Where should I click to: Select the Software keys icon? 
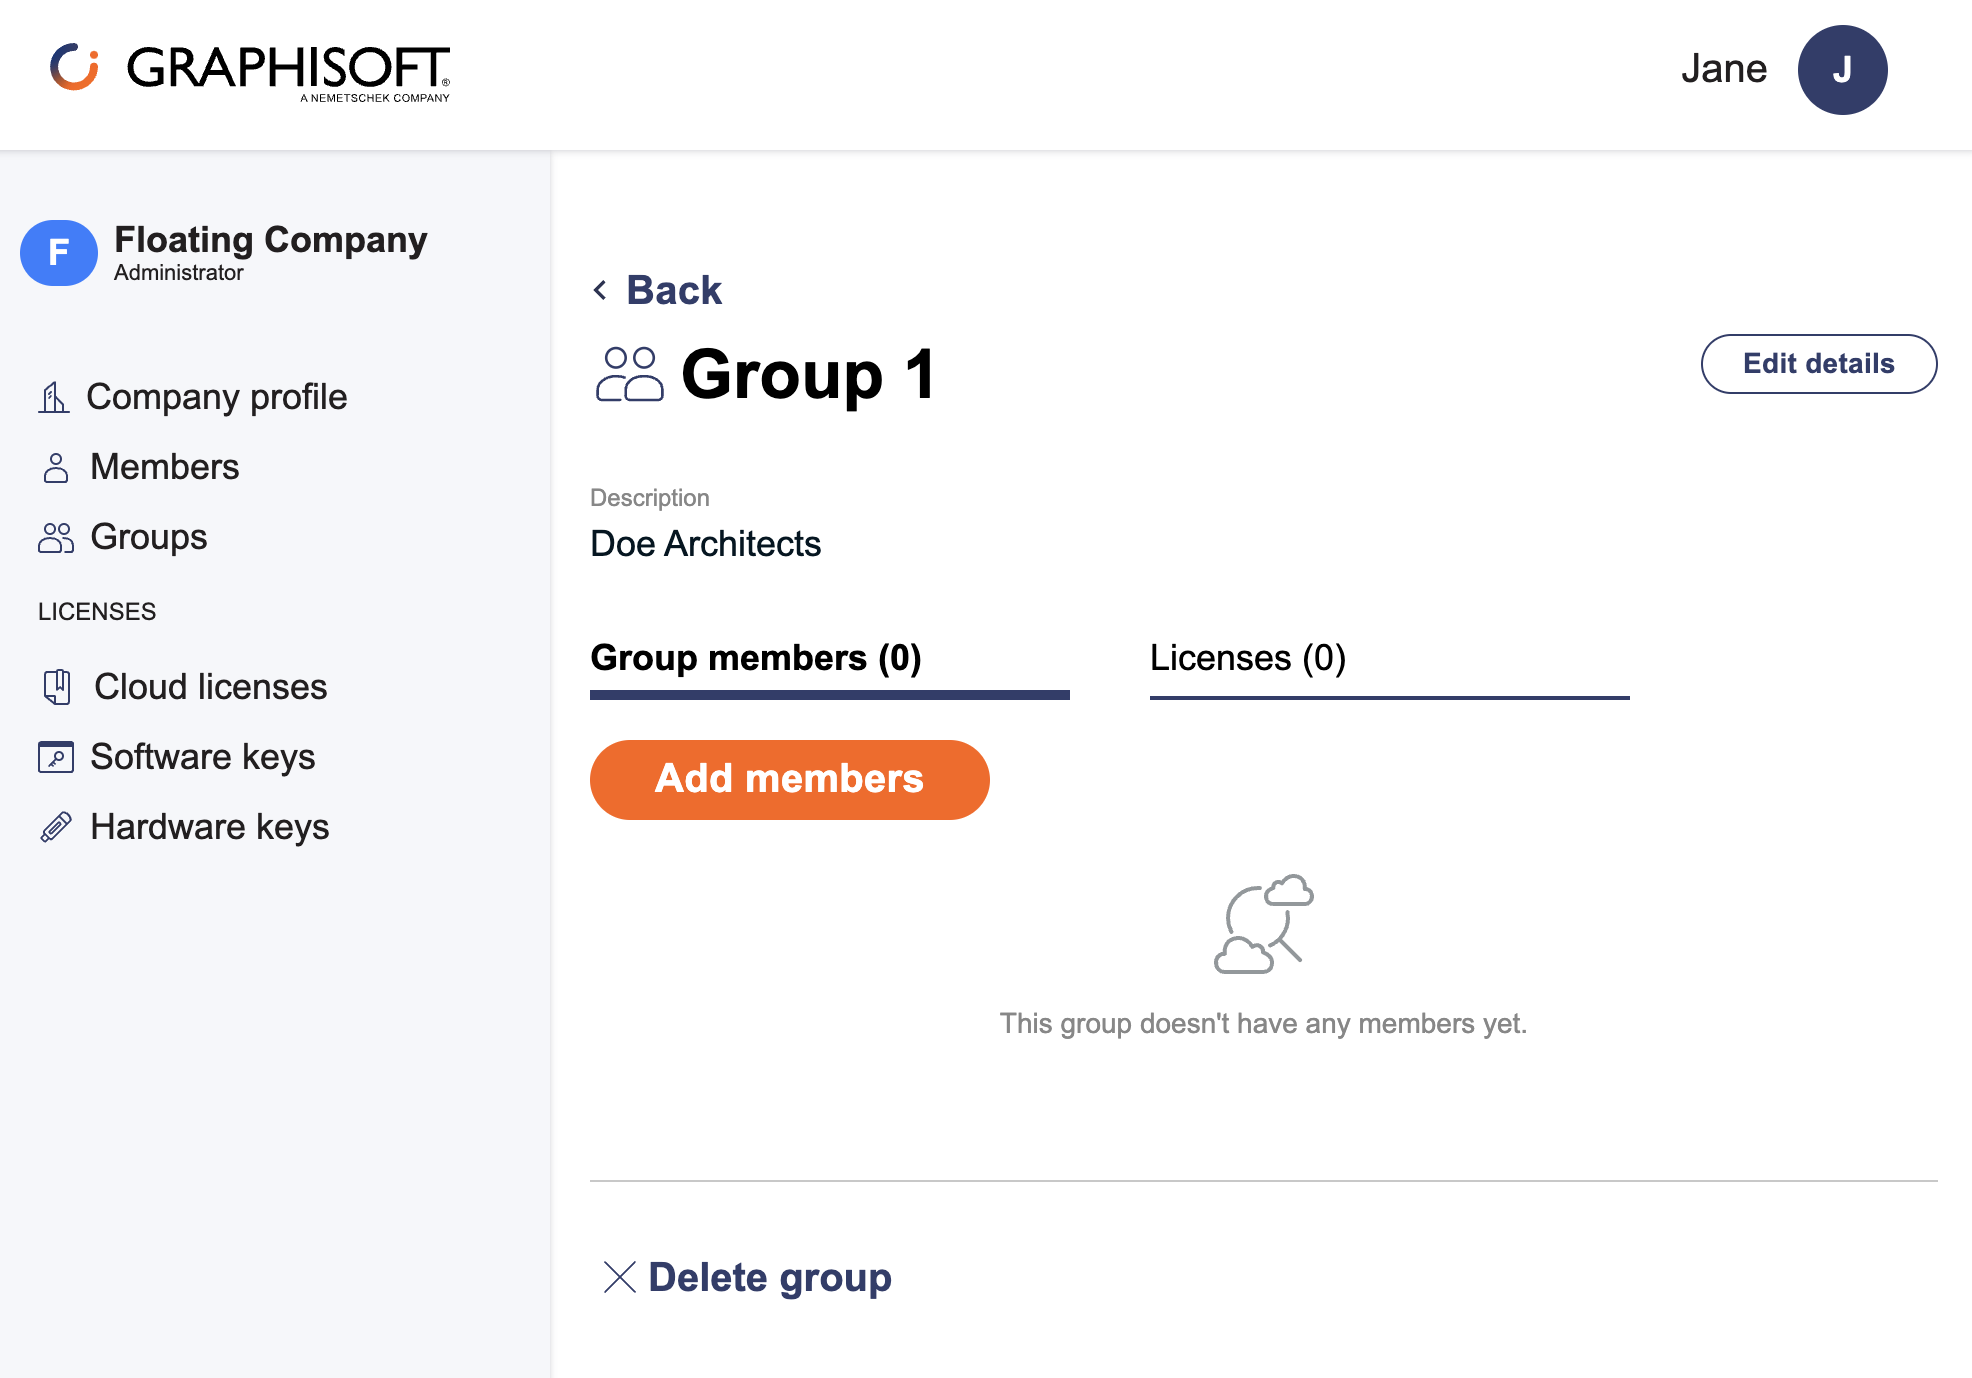tap(57, 756)
